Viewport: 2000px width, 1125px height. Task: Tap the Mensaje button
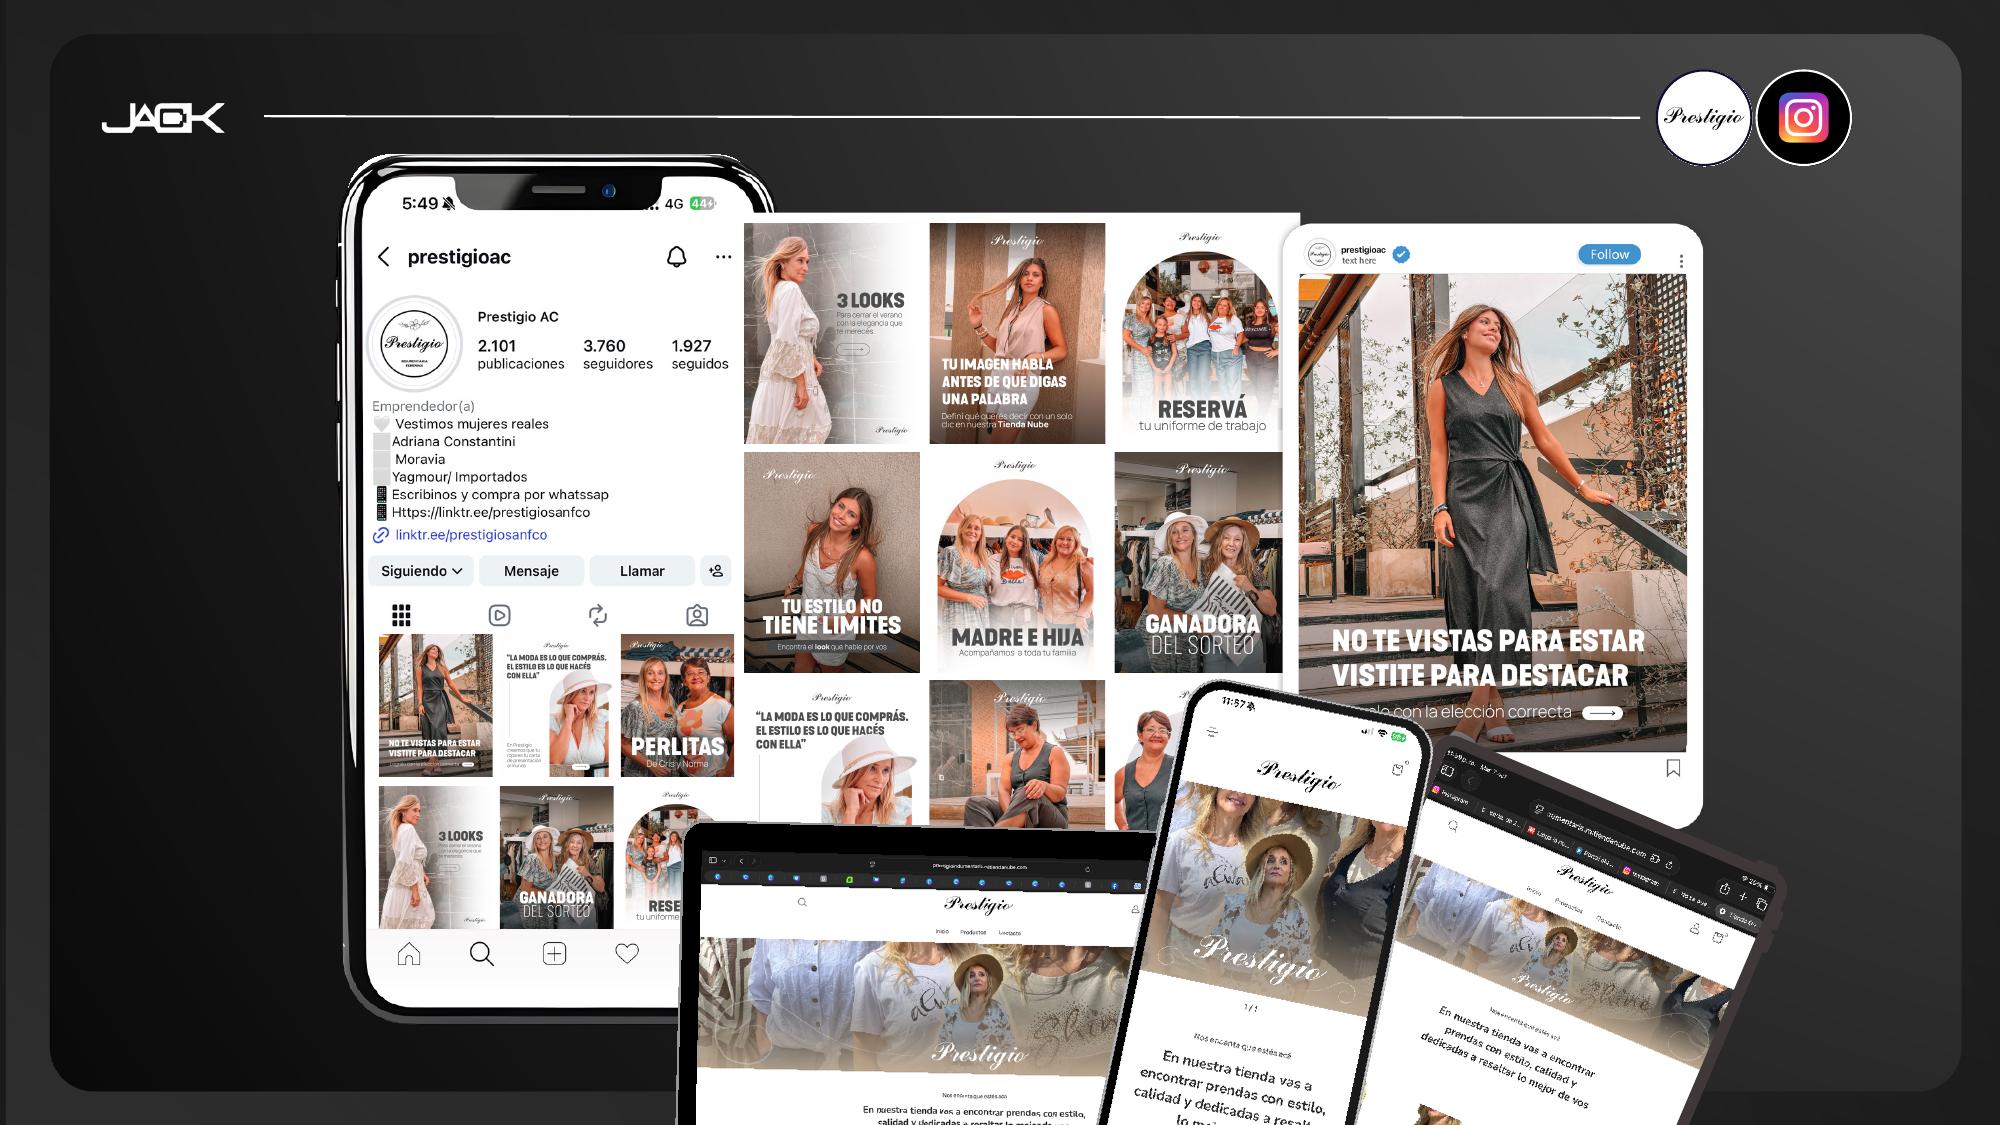(531, 571)
